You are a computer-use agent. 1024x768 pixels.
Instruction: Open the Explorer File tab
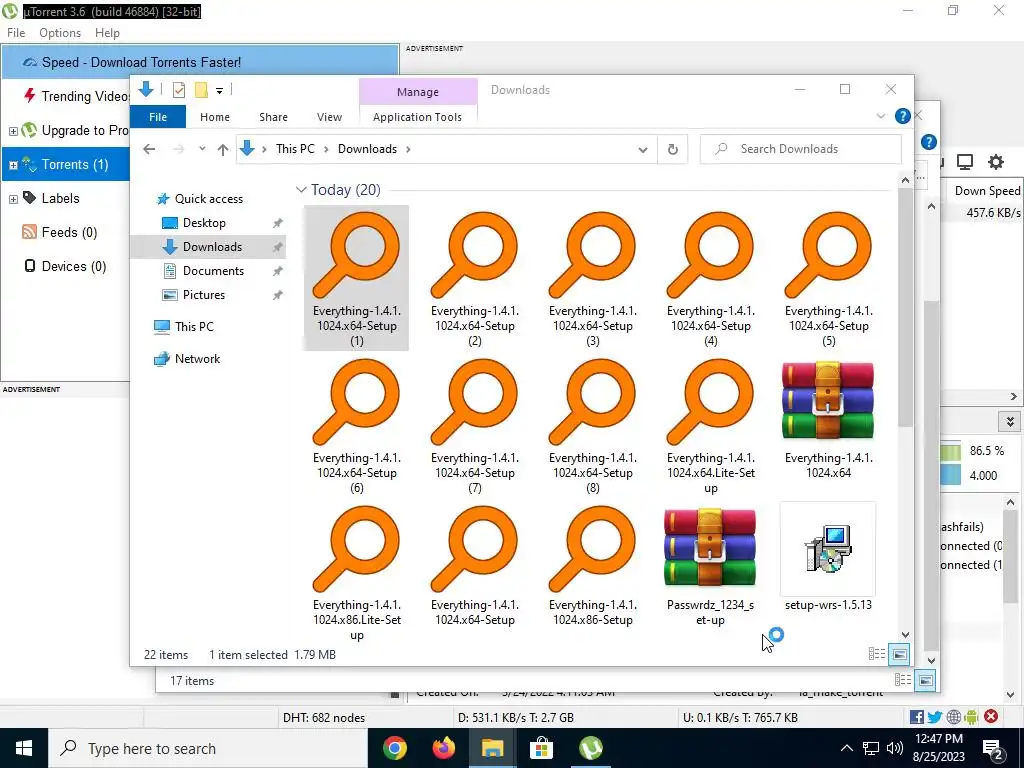(x=158, y=117)
